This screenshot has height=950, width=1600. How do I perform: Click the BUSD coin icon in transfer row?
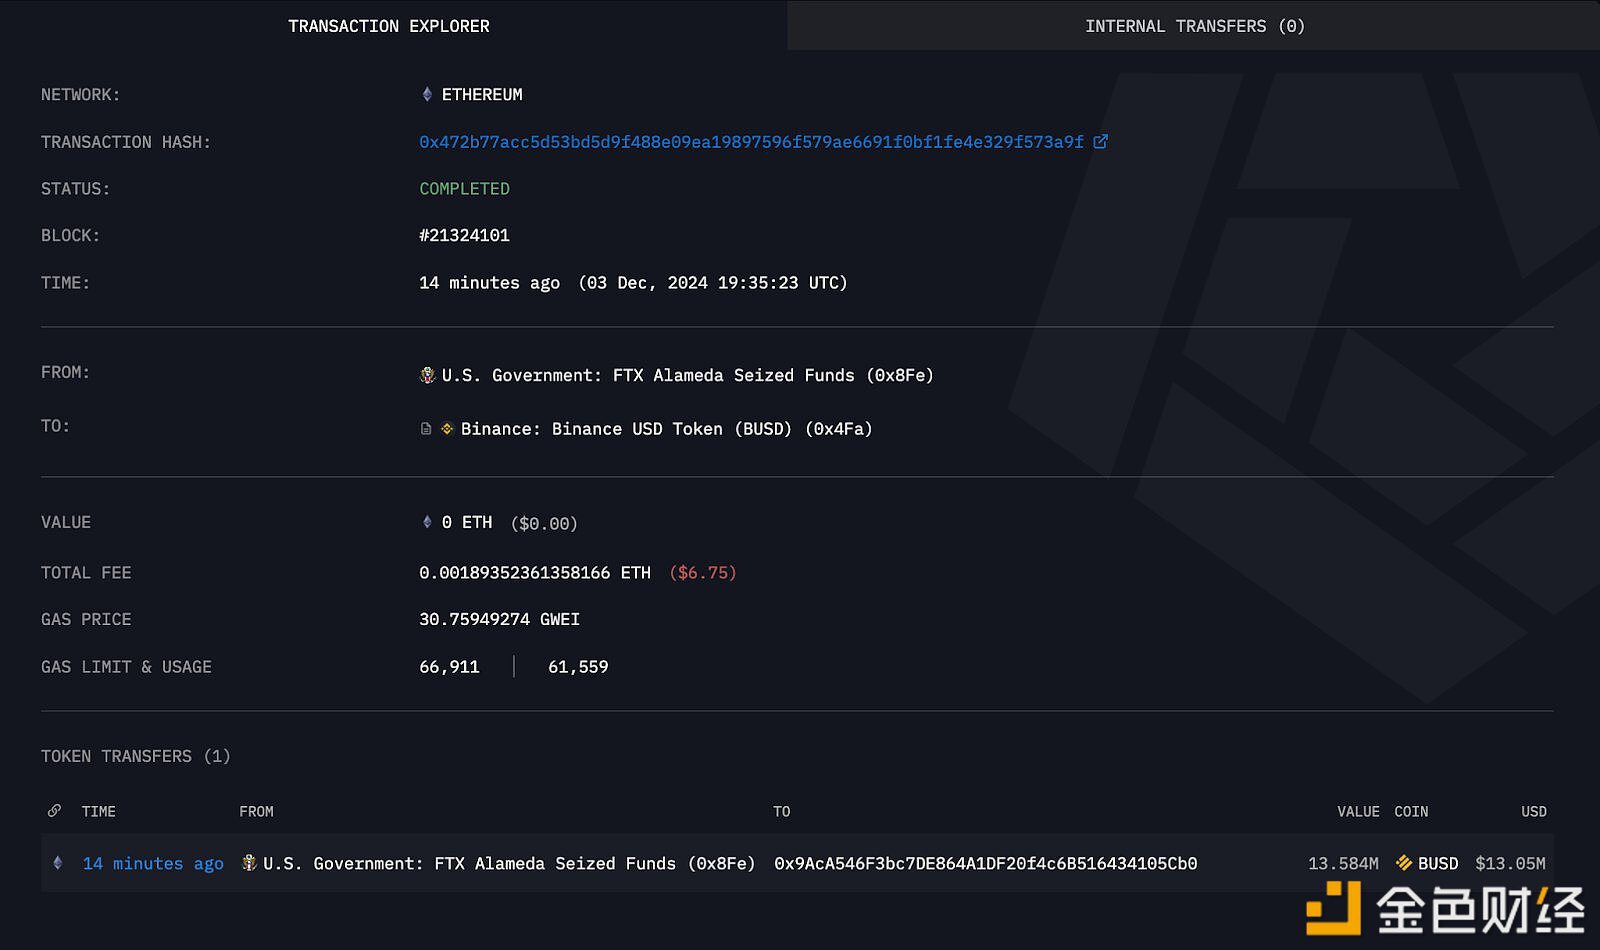(1404, 863)
